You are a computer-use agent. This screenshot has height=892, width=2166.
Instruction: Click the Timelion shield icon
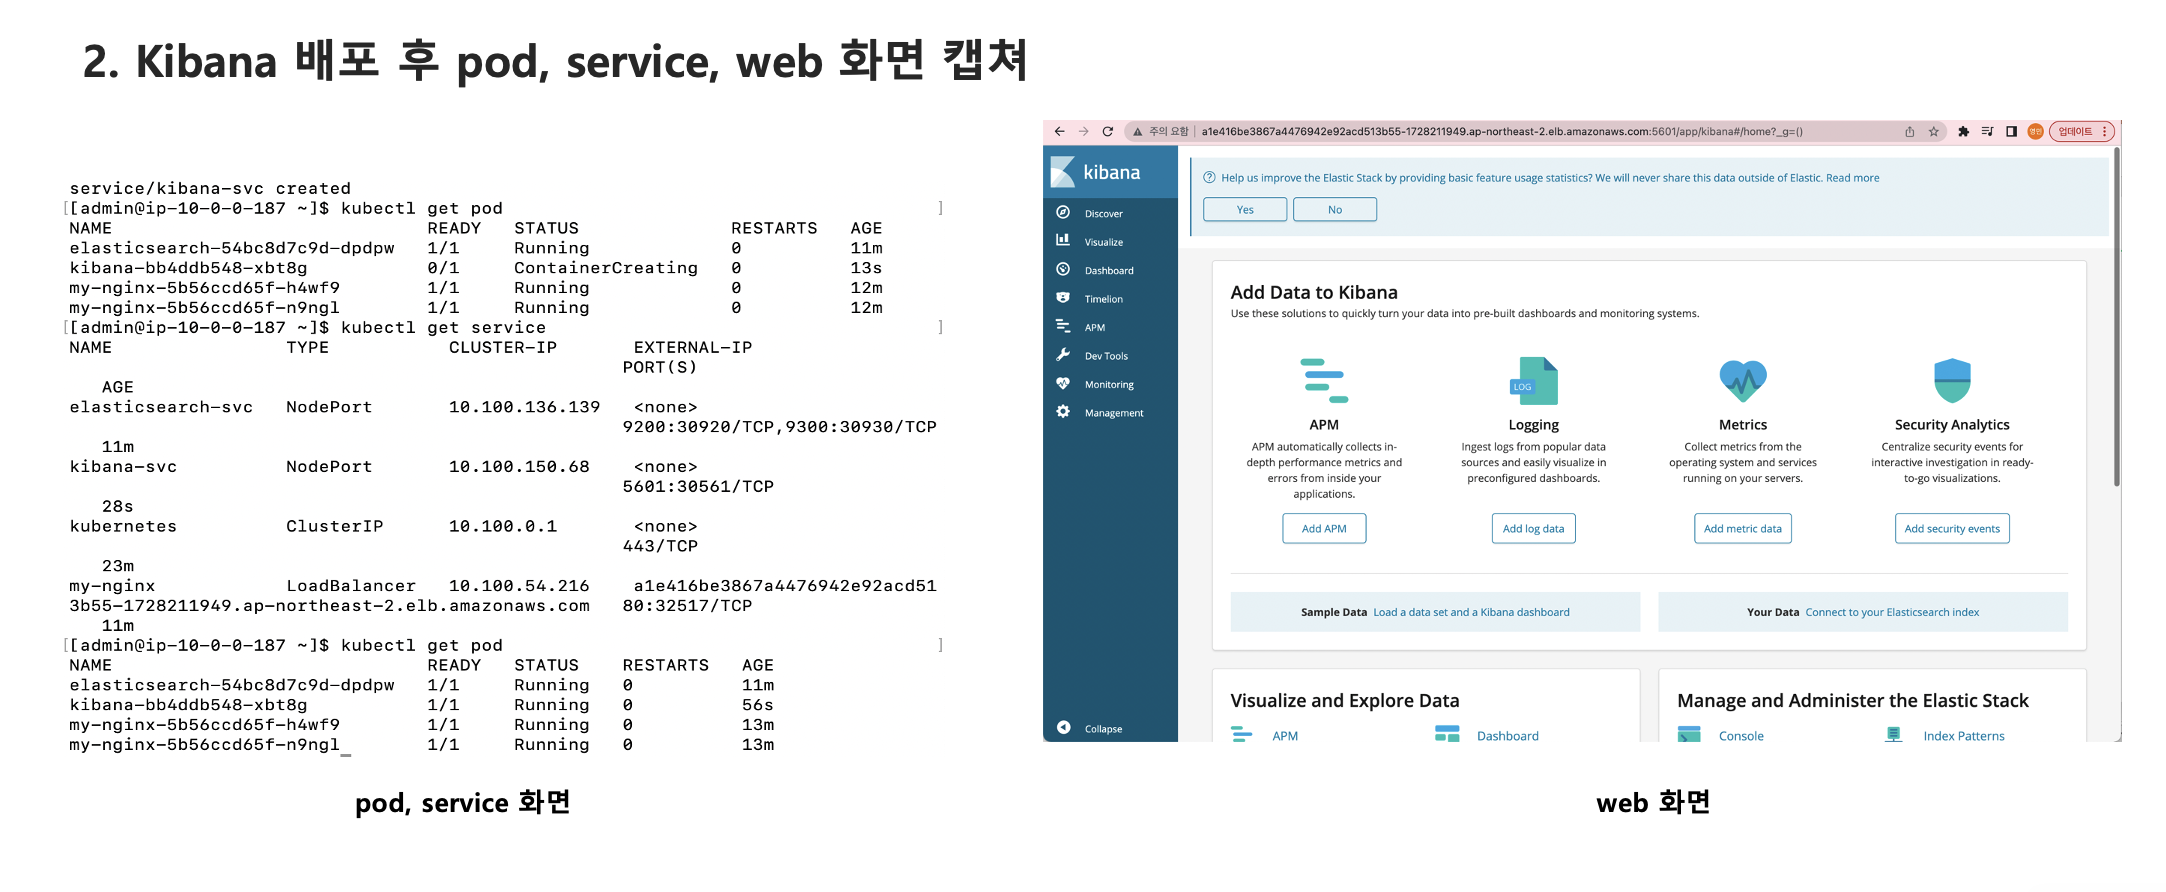[x=1063, y=298]
